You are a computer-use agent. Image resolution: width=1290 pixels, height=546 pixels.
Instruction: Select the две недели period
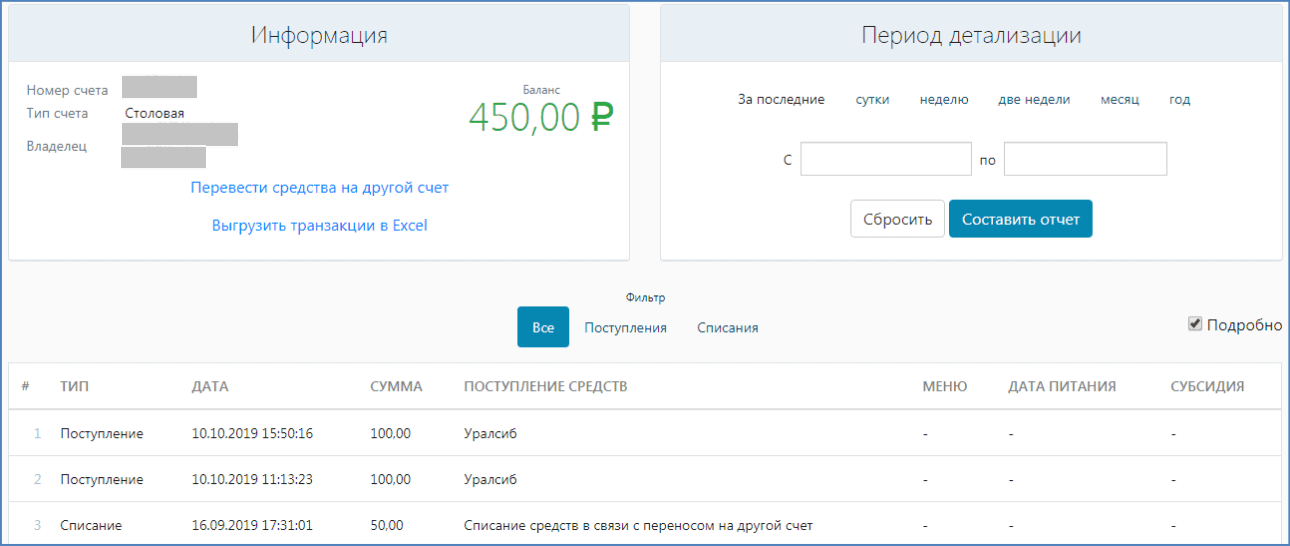[1034, 99]
